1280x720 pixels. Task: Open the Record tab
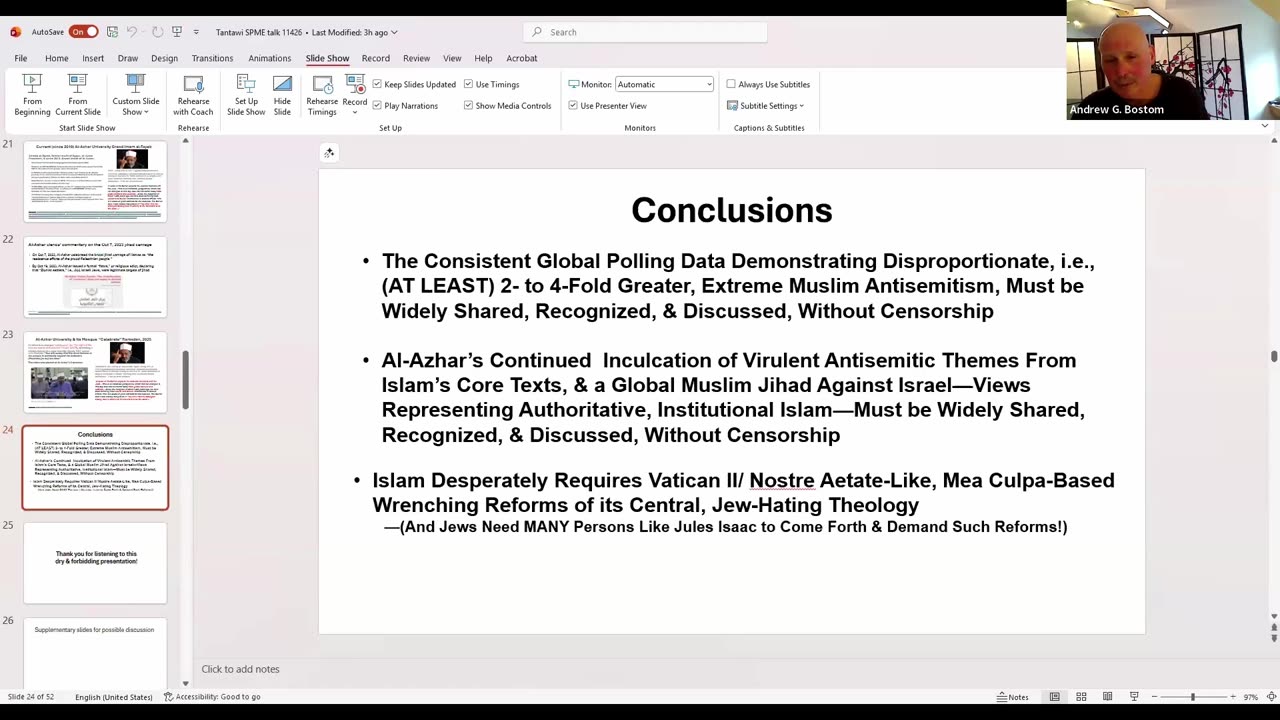pyautogui.click(x=376, y=58)
